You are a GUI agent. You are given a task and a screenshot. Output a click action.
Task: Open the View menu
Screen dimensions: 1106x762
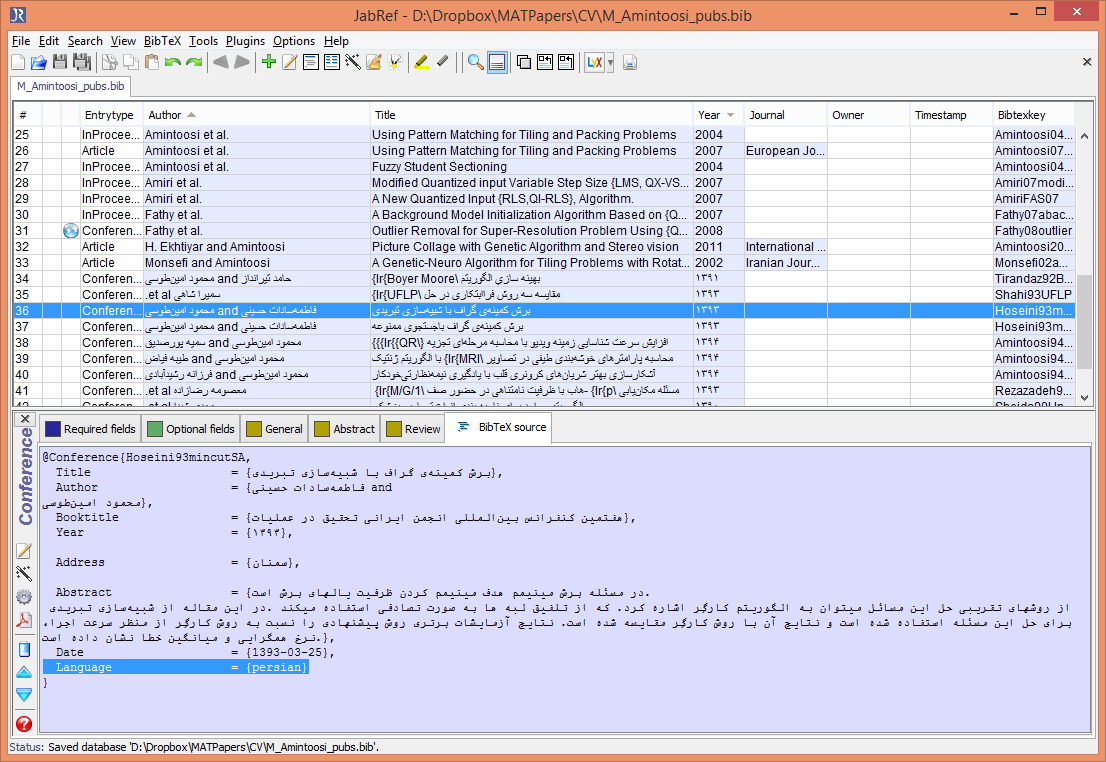123,41
